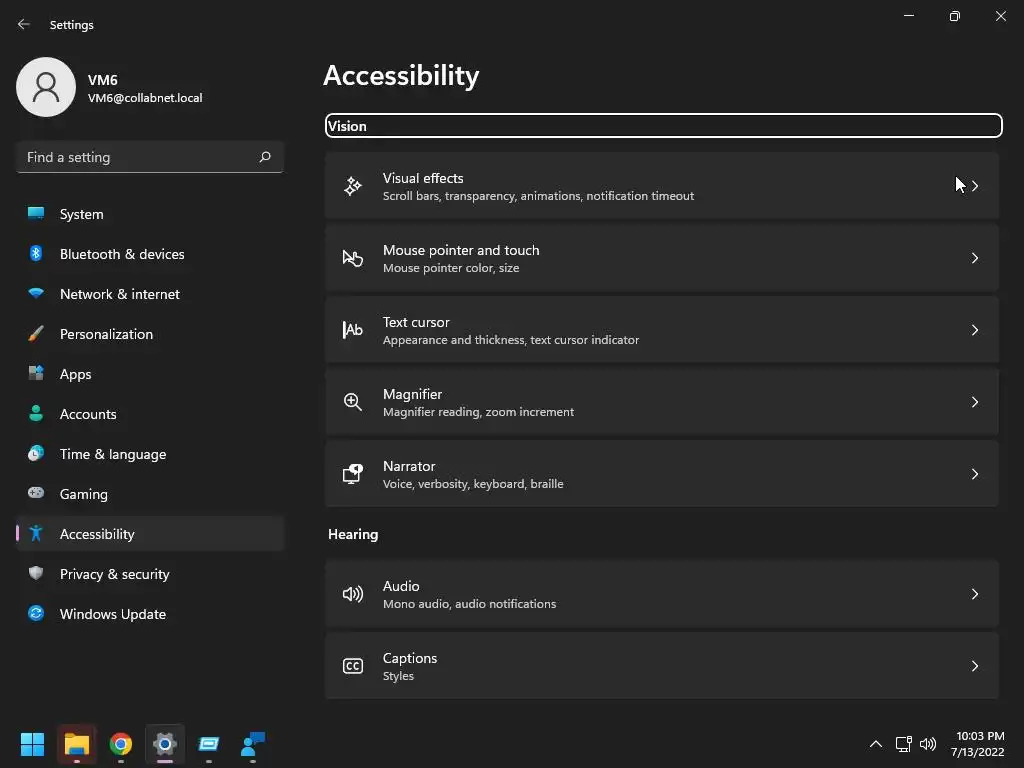Viewport: 1024px width, 768px height.
Task: Expand the Visual effects chevron
Action: (975, 186)
